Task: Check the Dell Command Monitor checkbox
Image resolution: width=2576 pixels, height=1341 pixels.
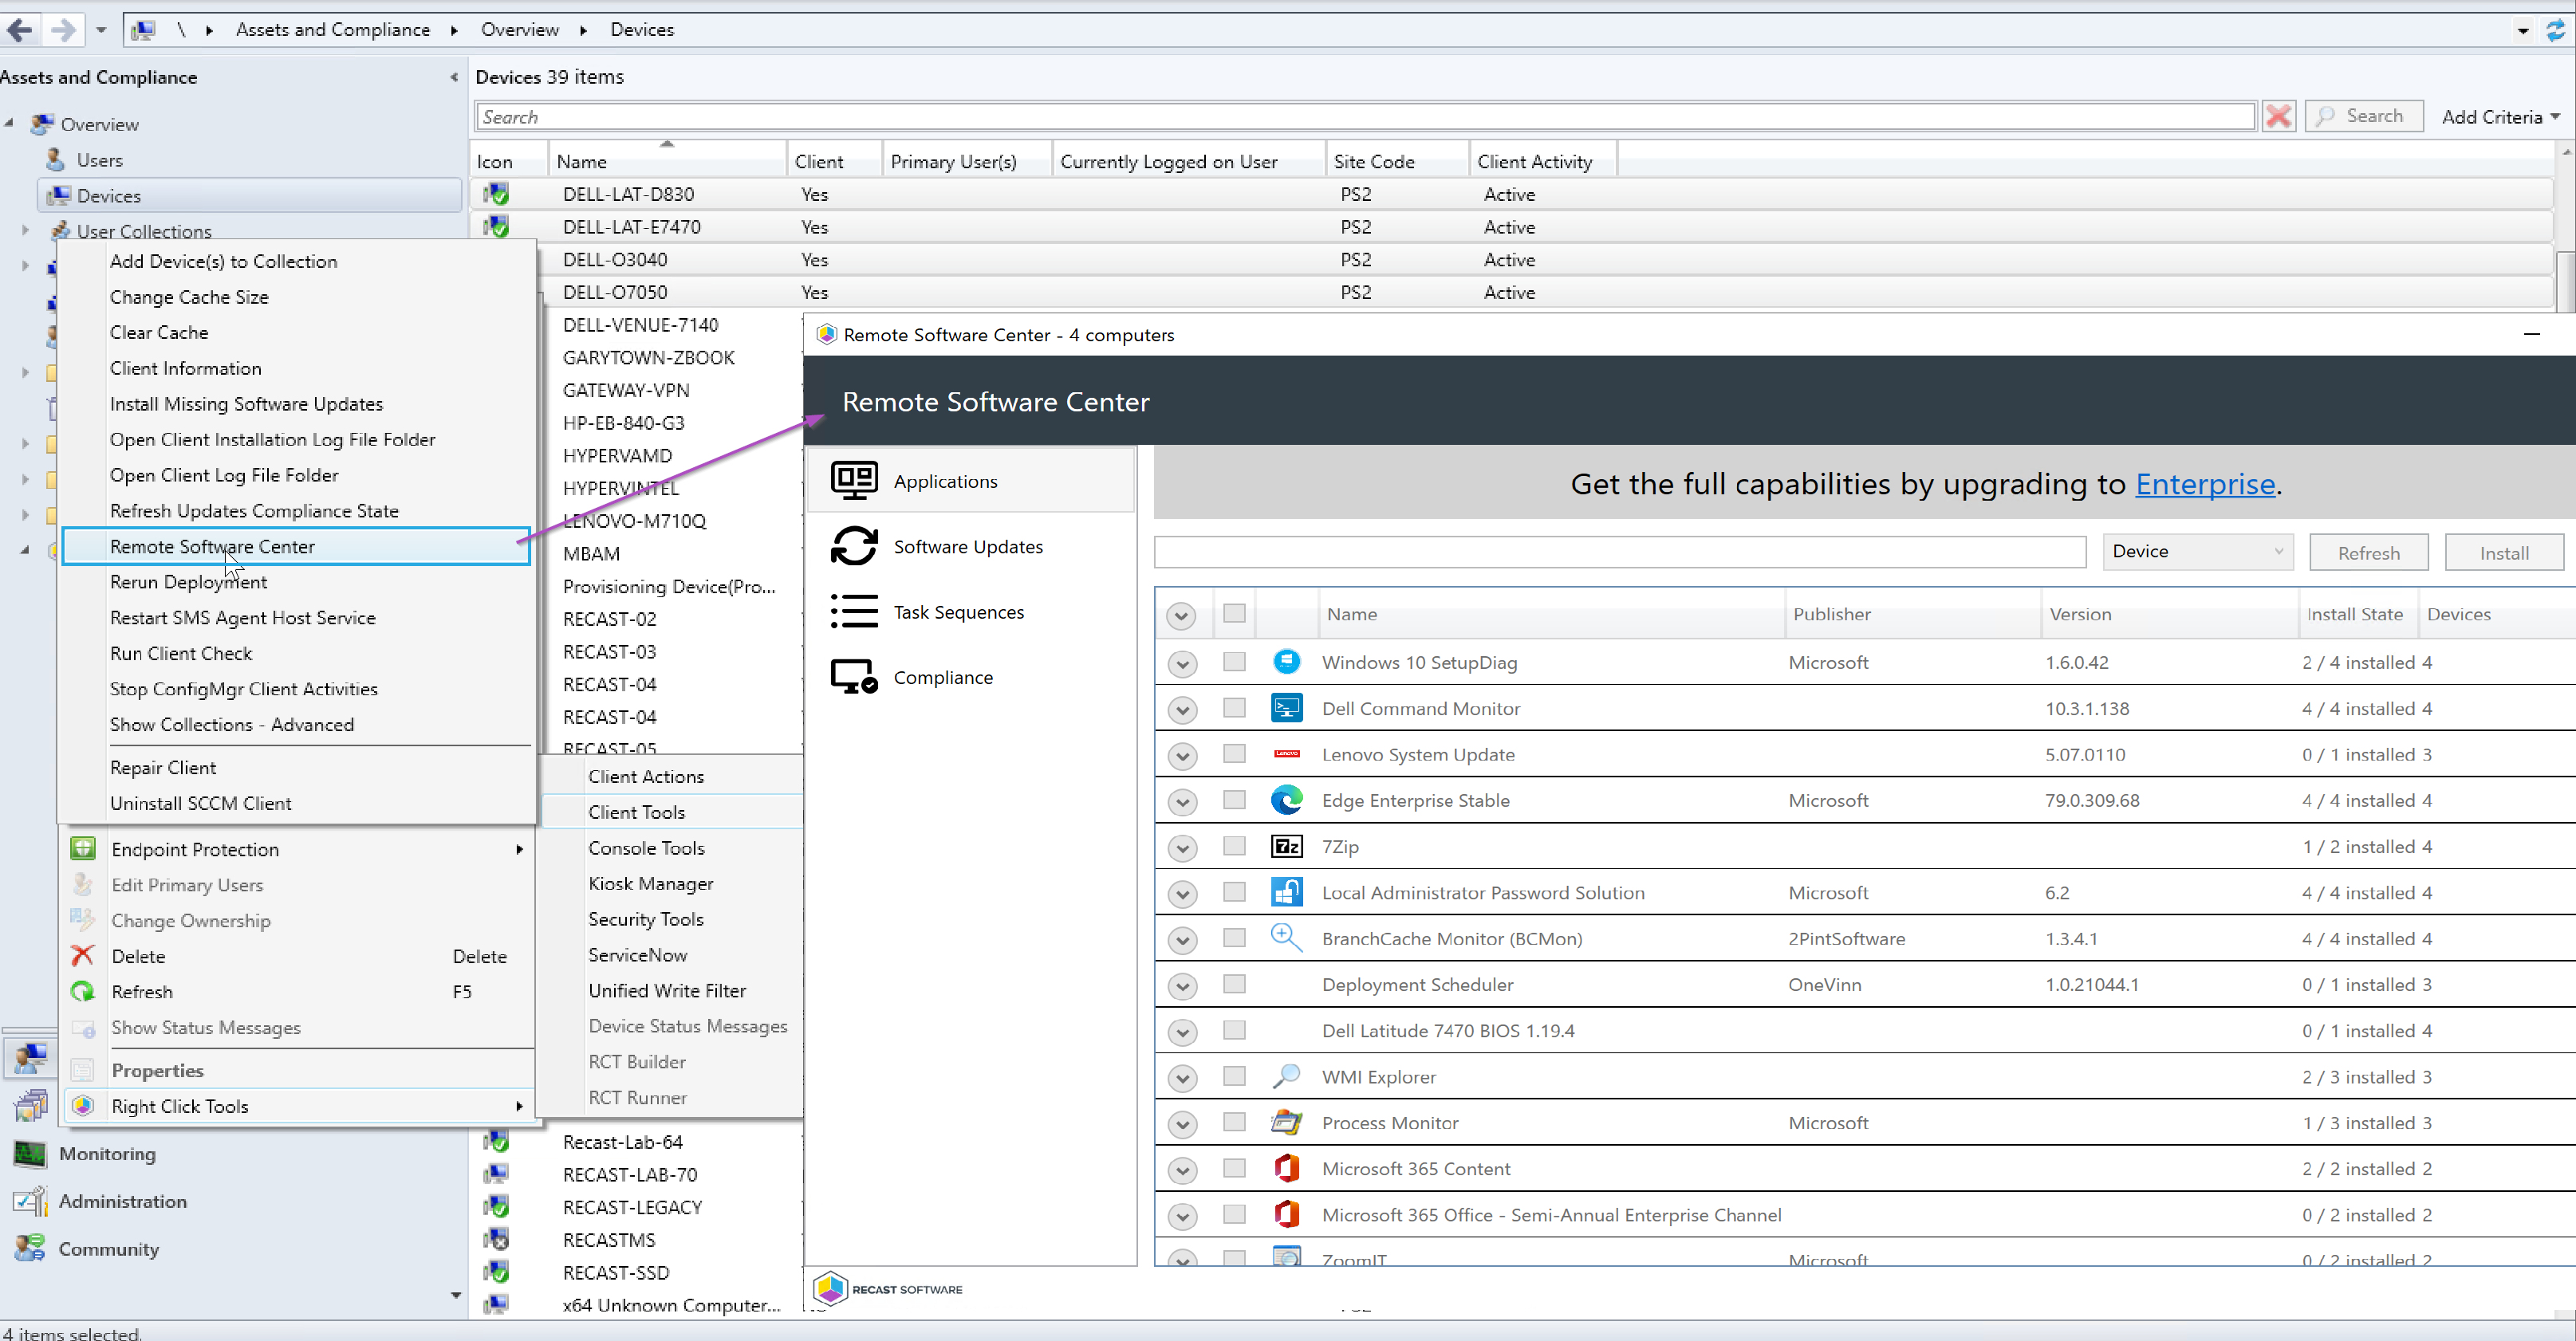Action: click(x=1234, y=707)
